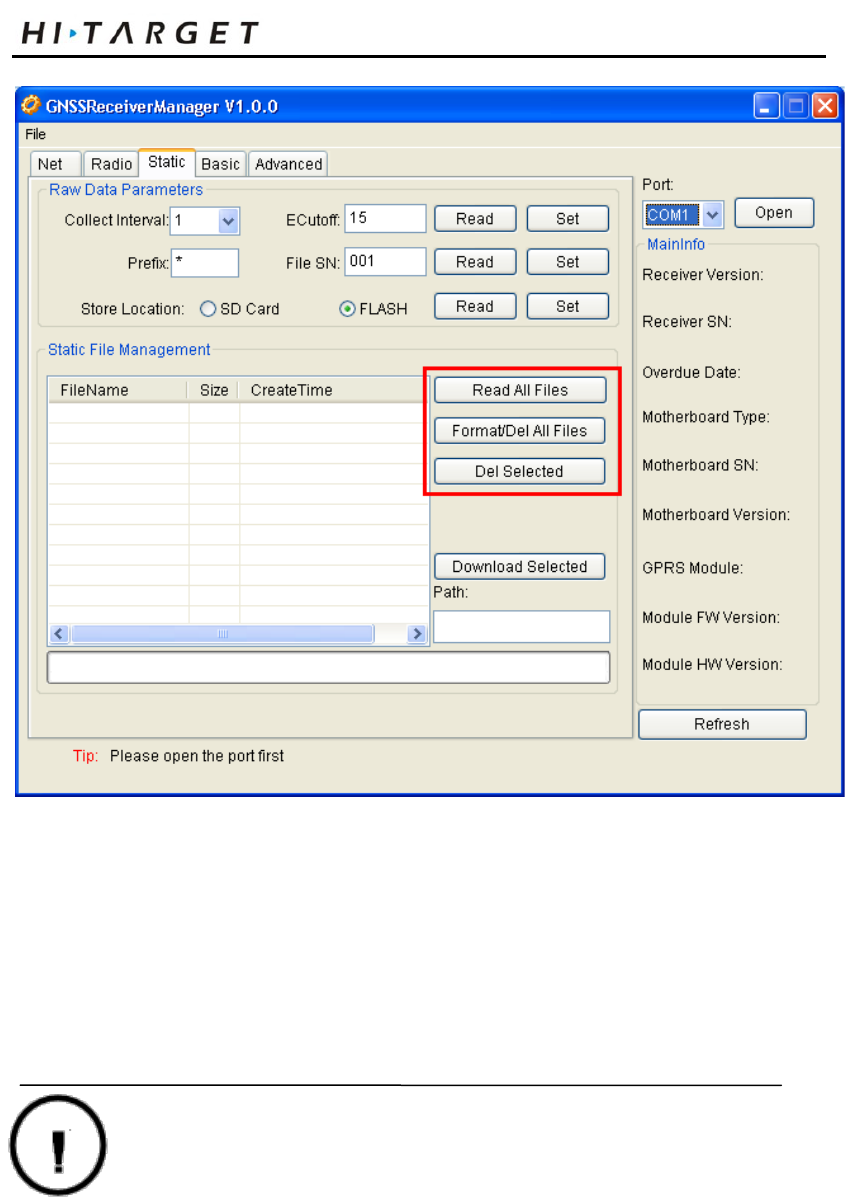The width and height of the screenshot is (845, 1201).
Task: Click Download Selected button
Action: [520, 566]
